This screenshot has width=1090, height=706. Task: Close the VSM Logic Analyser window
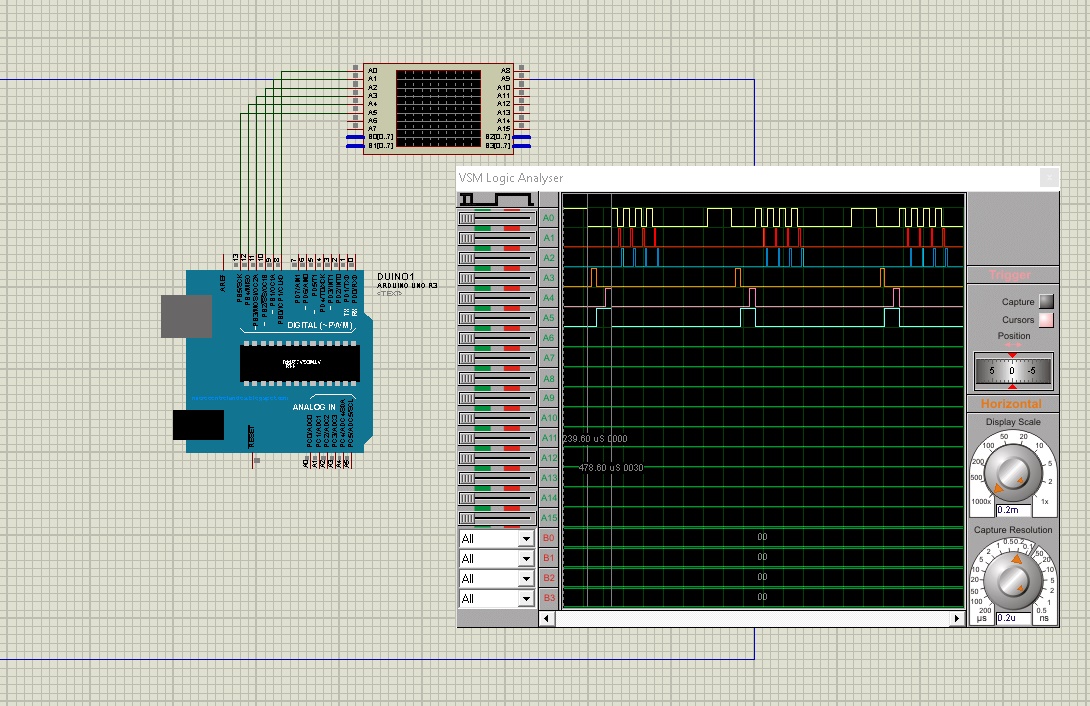point(1047,178)
